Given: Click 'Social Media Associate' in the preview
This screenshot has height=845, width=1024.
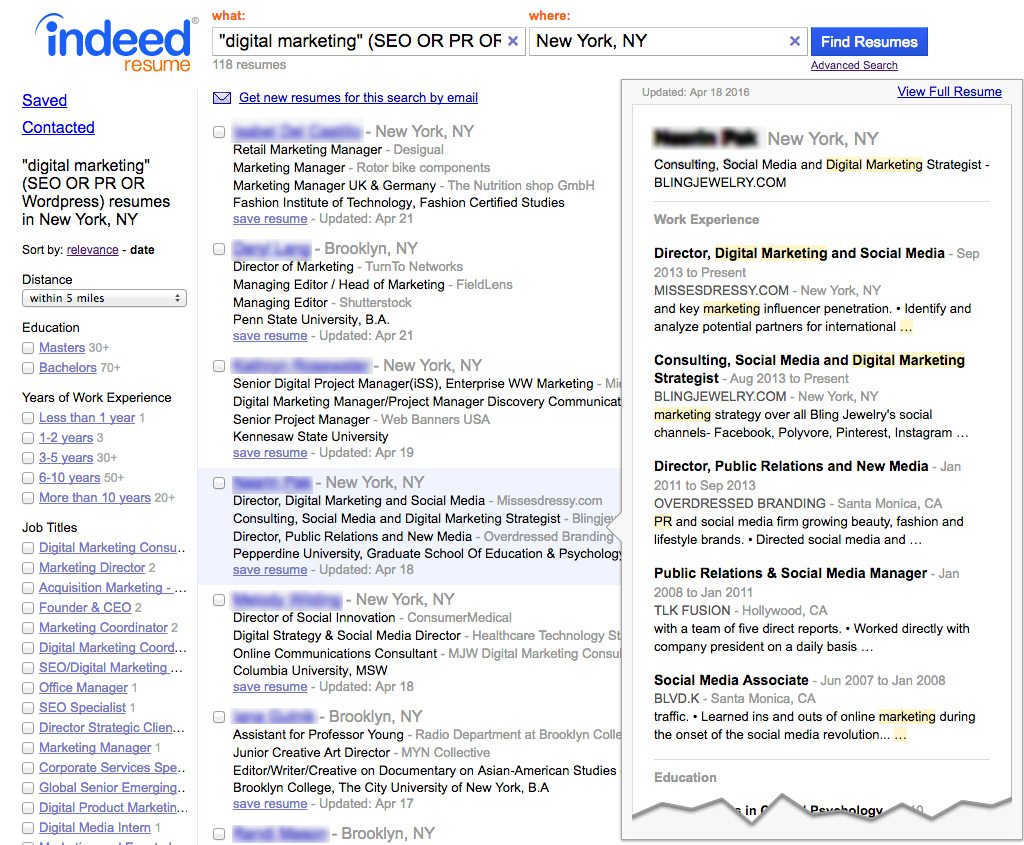Looking at the screenshot, I should [731, 680].
